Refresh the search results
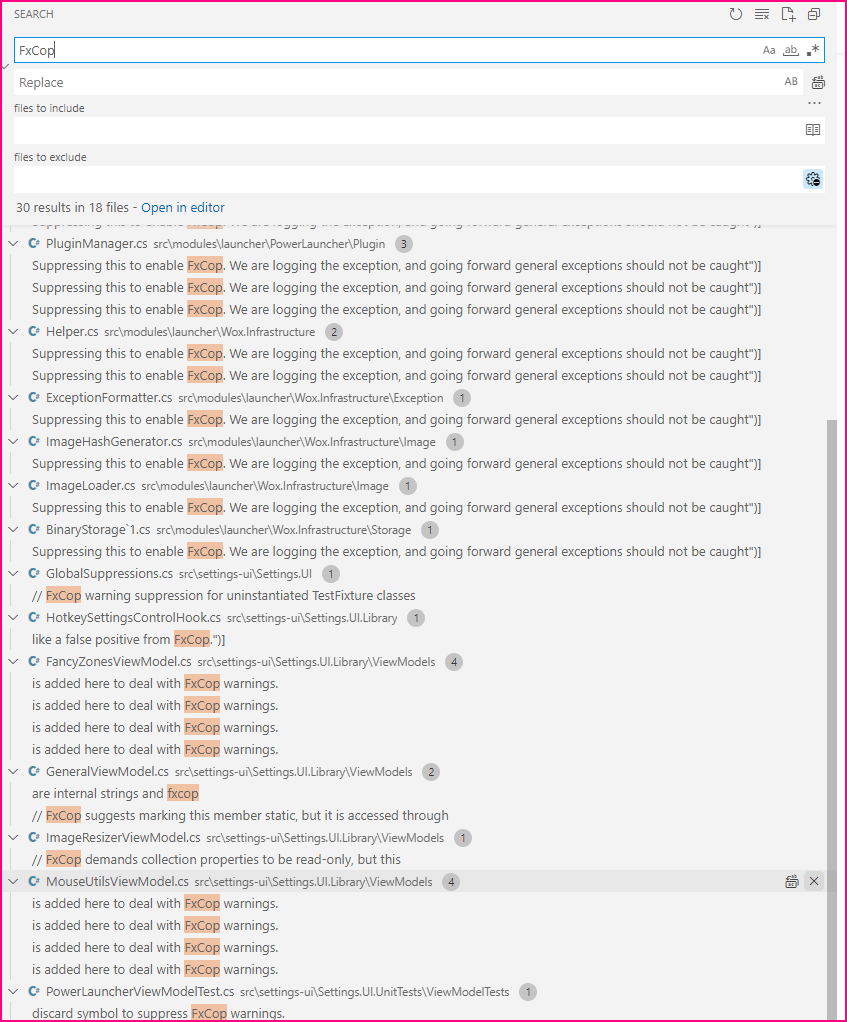This screenshot has height=1022, width=847. [736, 14]
